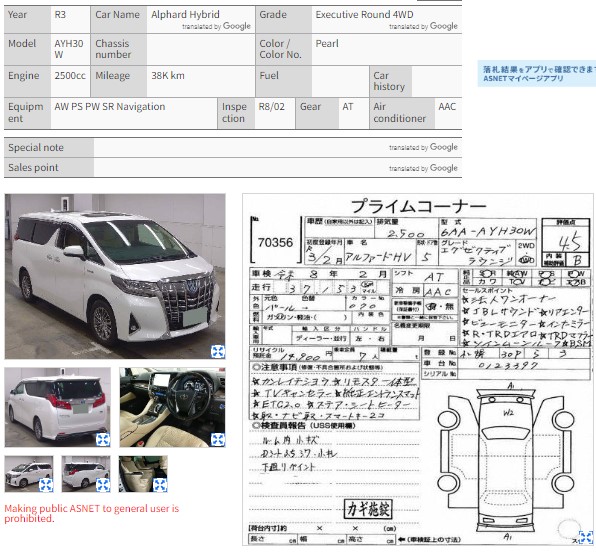Image resolution: width=596 pixels, height=558 pixels.
Task: Select the equipment AW PS PW SR Navigation
Action: (x=110, y=107)
